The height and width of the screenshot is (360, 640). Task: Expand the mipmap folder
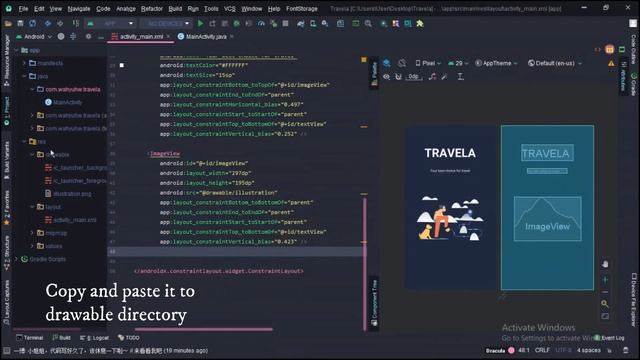coord(32,233)
